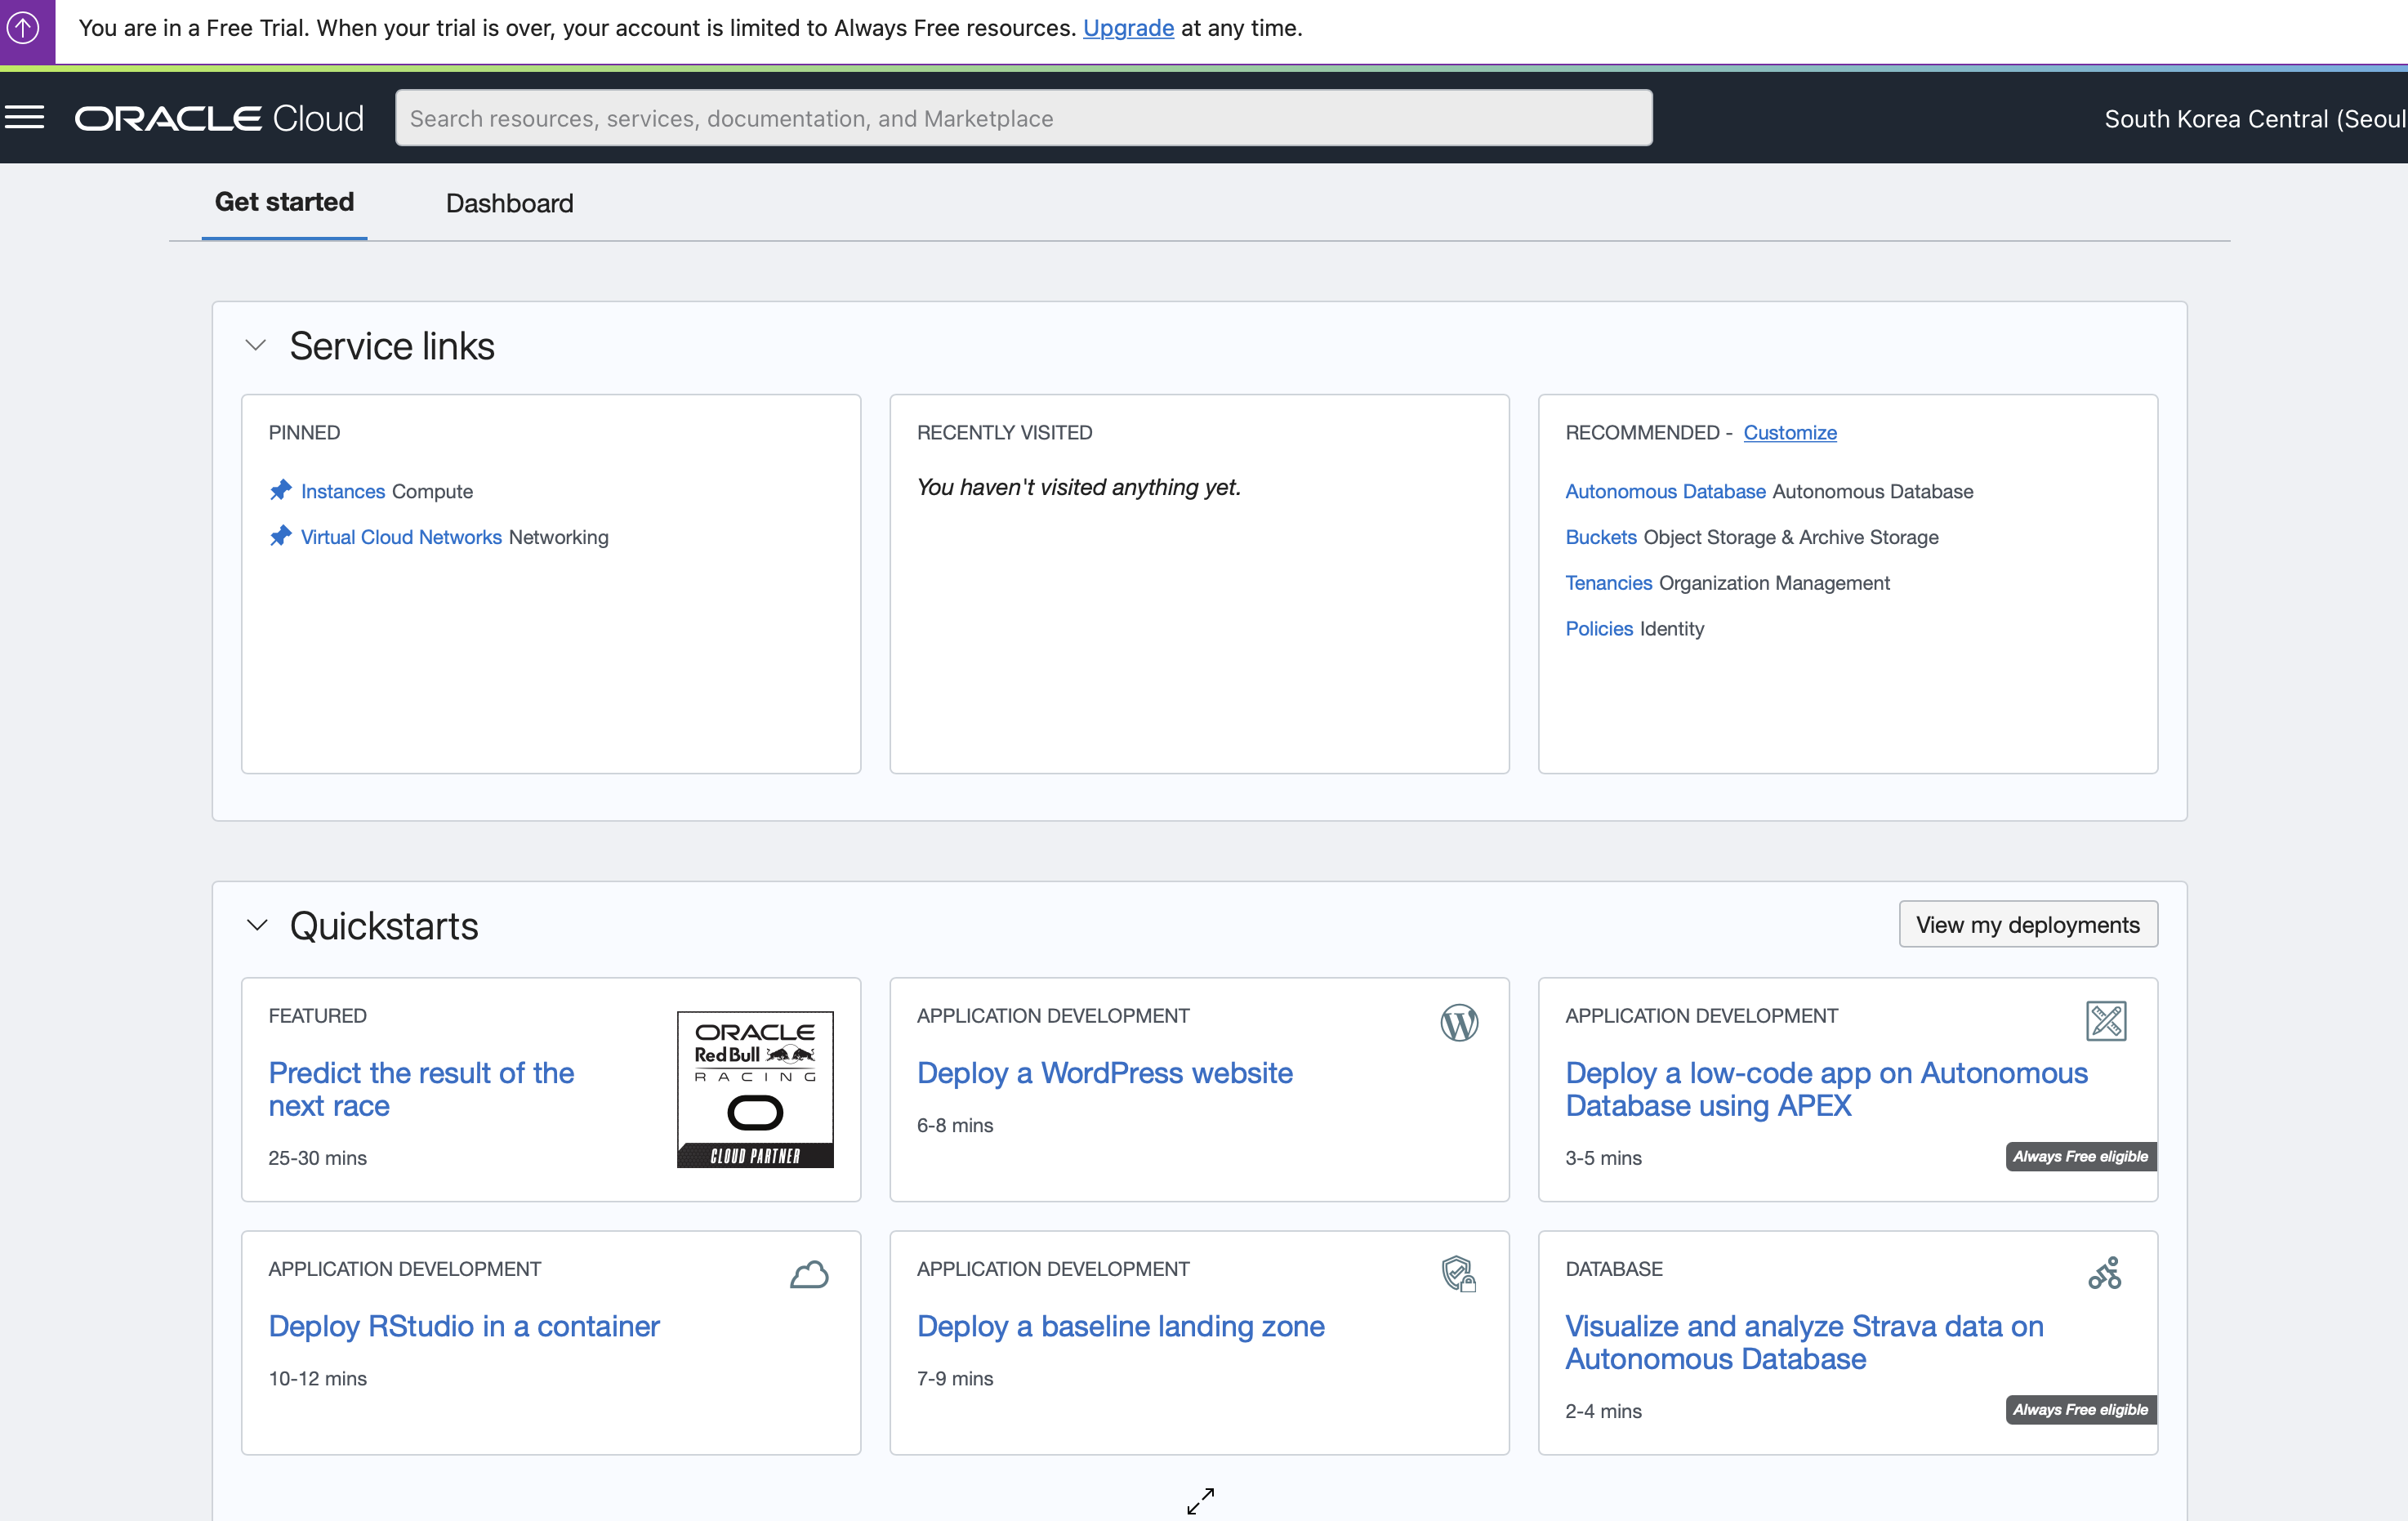Viewport: 2408px width, 1521px height.
Task: Open Deploy a low-code app using APEX
Action: (1826, 1089)
